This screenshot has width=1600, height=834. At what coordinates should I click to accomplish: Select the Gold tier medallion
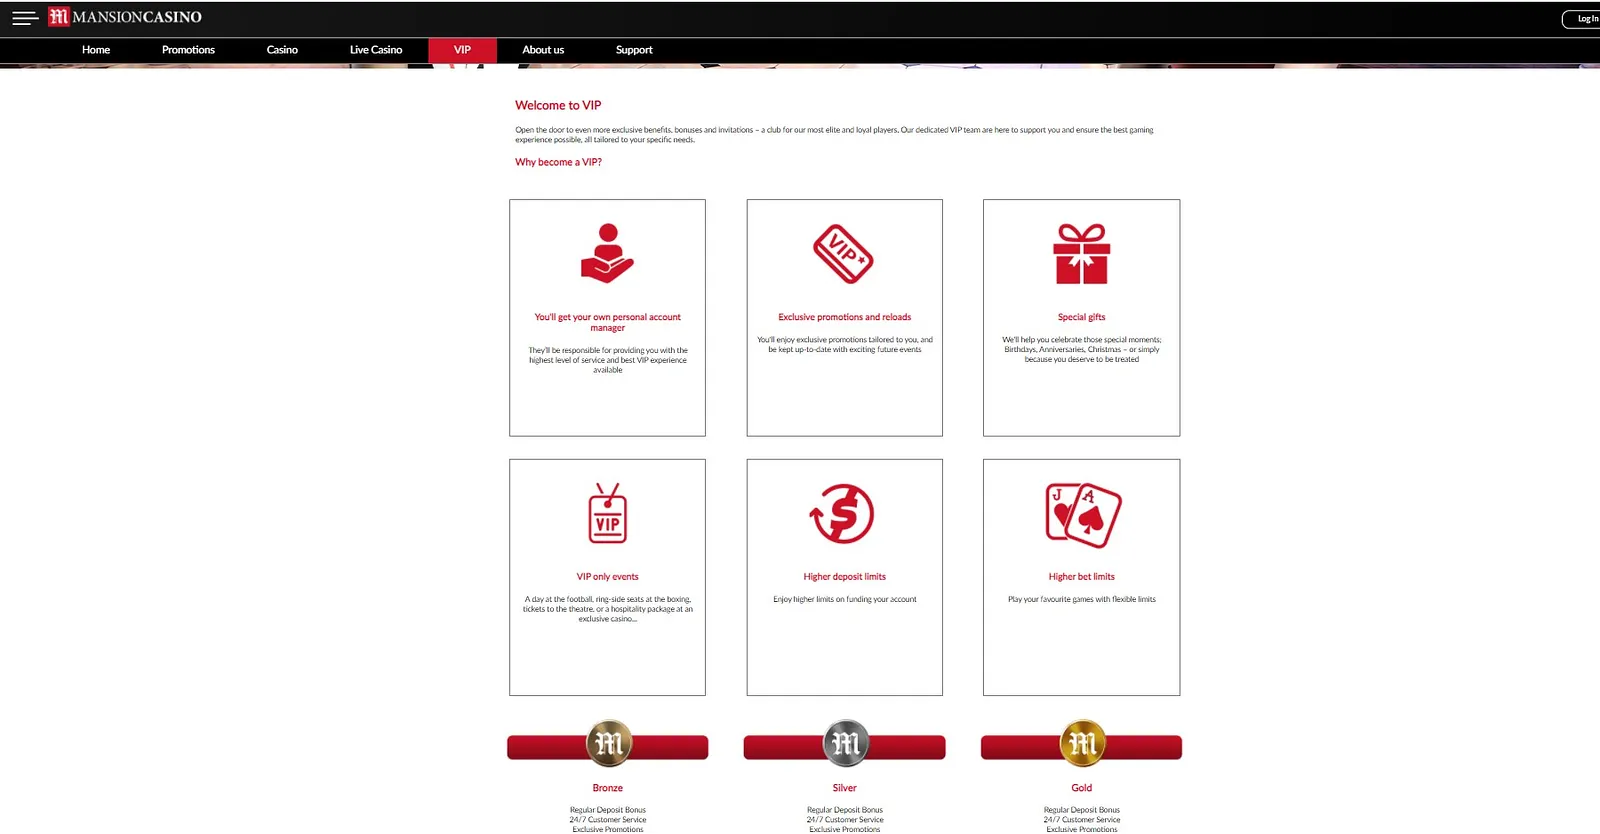point(1082,744)
